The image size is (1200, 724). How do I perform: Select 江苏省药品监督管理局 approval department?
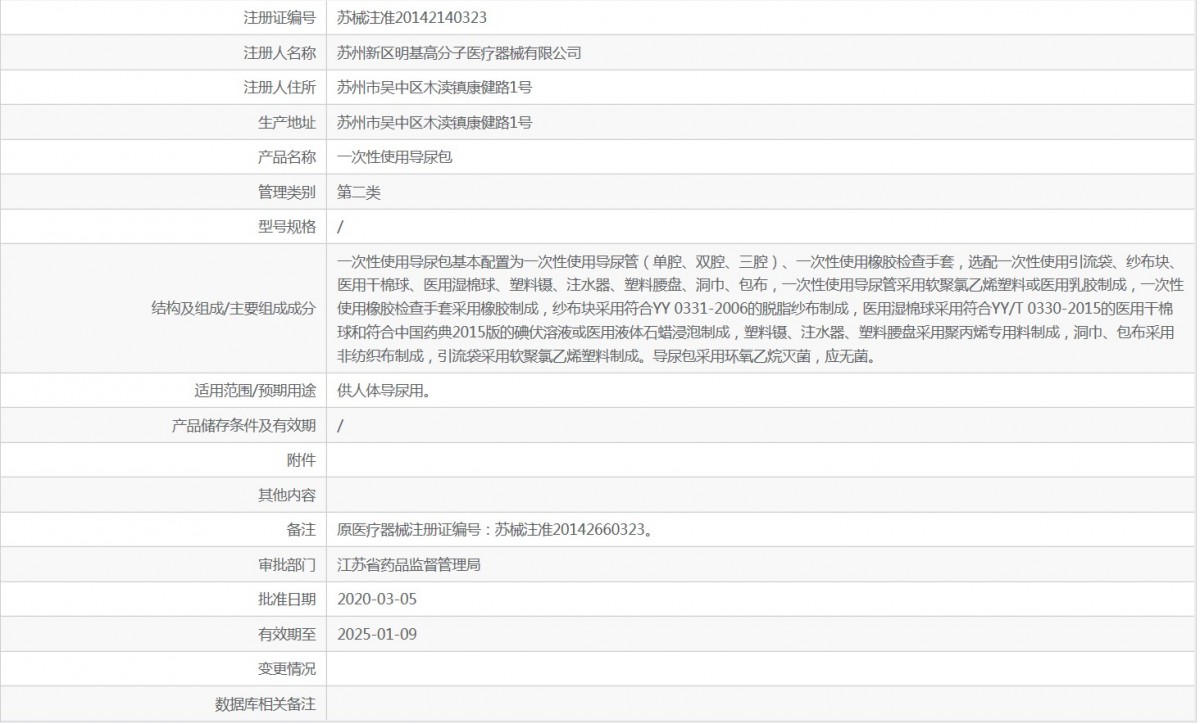pyautogui.click(x=409, y=565)
